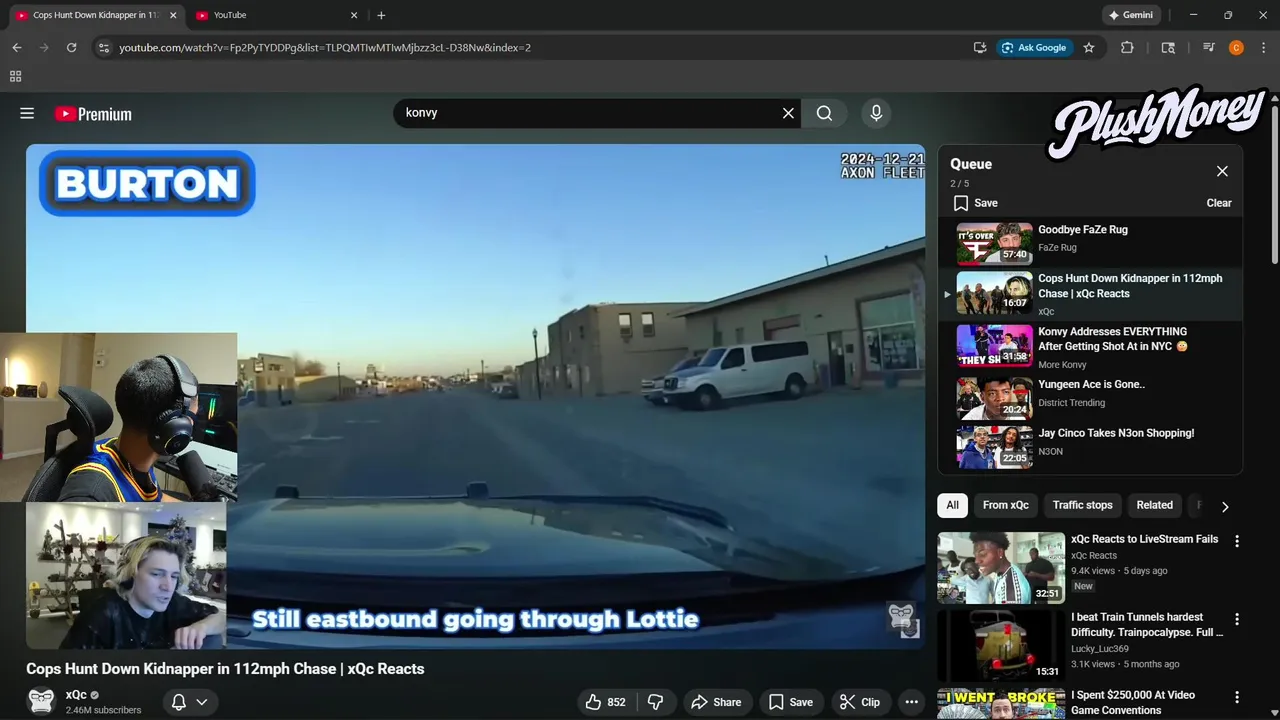Select the Related filter chip
Screen dimensions: 1280x720
click(x=1154, y=505)
